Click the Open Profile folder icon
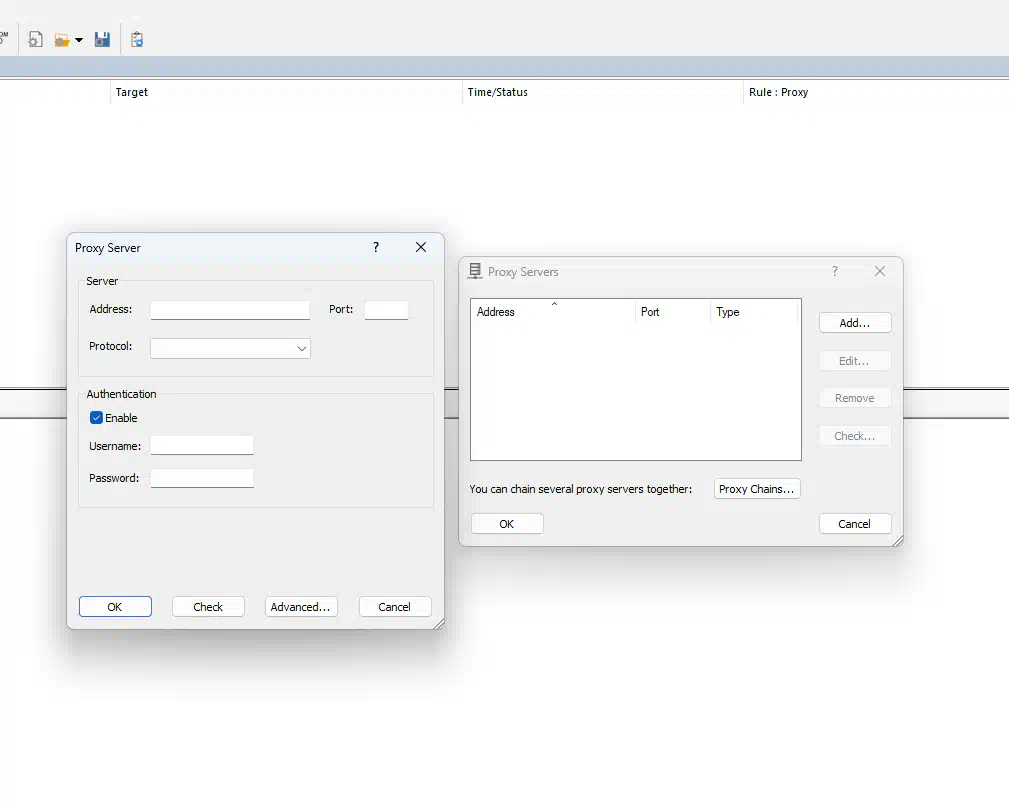This screenshot has height=806, width=1009. (x=62, y=40)
